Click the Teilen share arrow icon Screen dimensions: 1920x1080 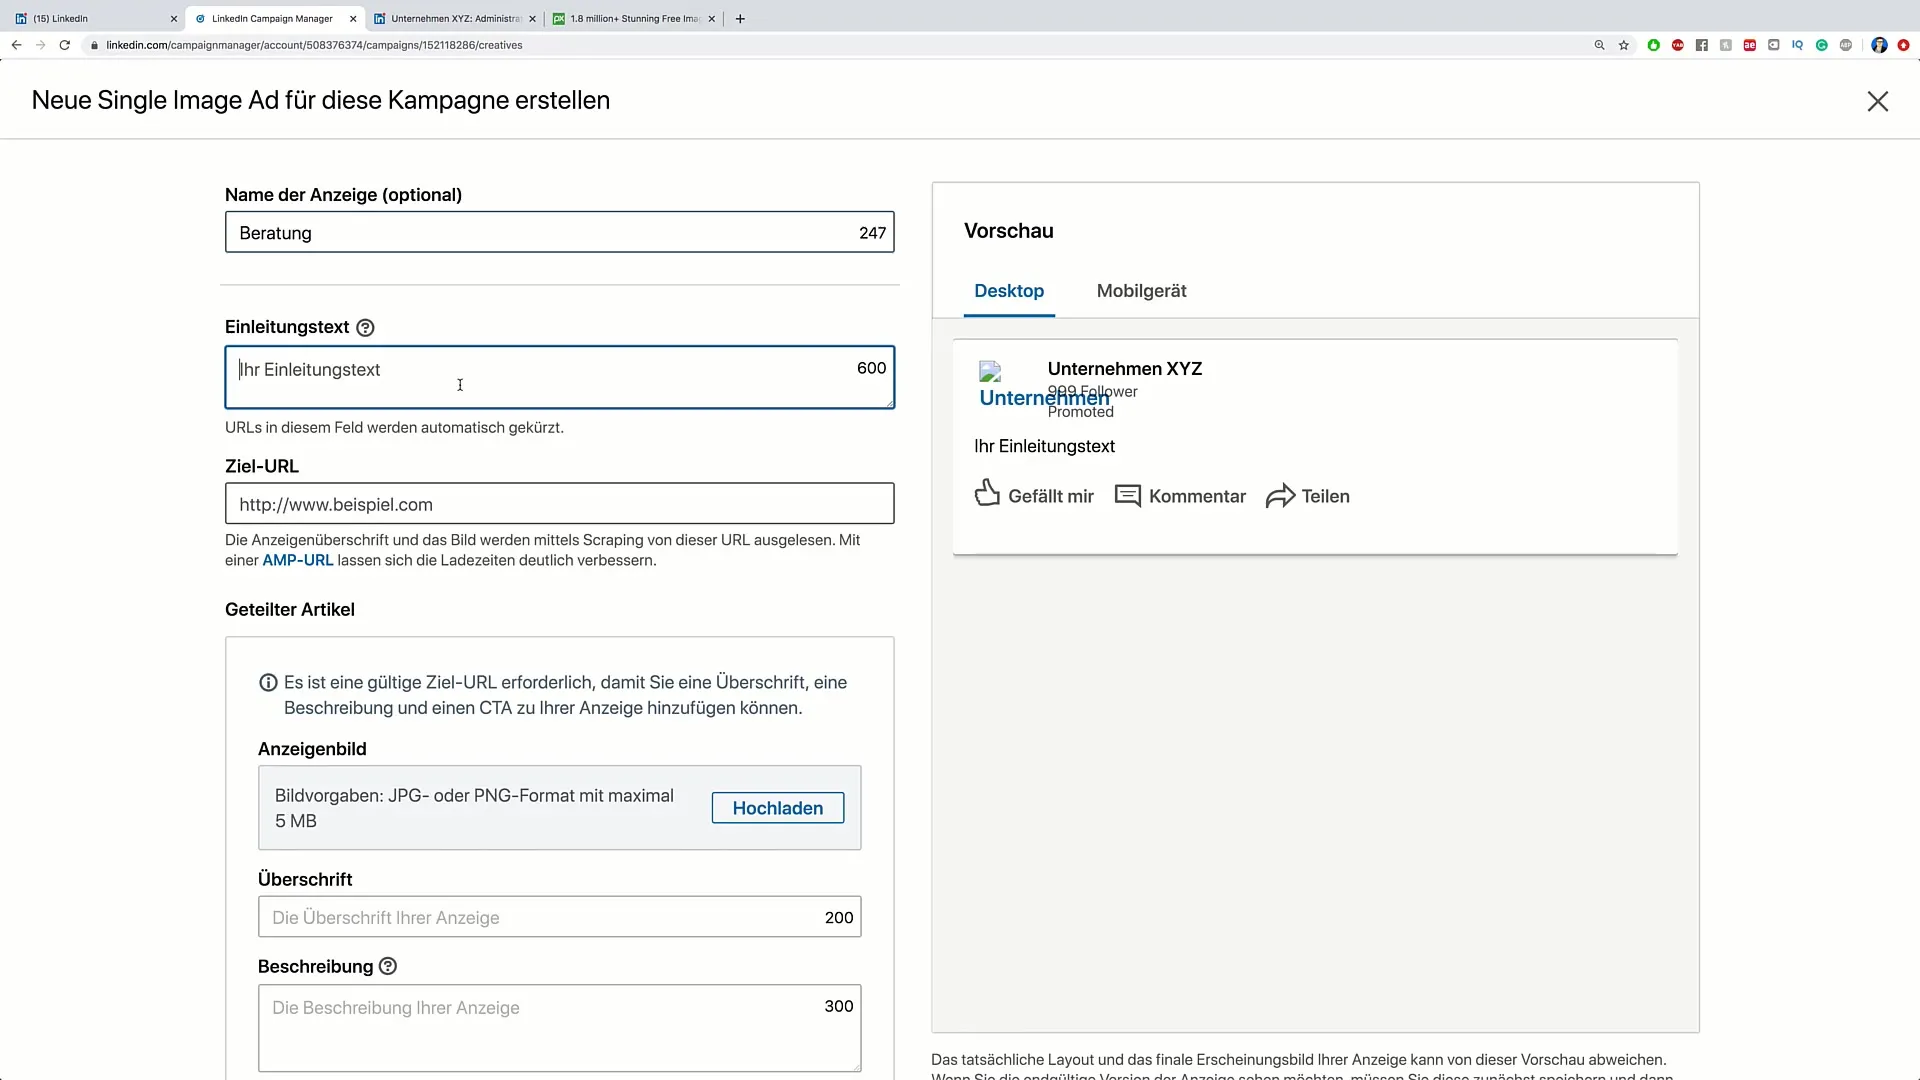click(x=1280, y=496)
